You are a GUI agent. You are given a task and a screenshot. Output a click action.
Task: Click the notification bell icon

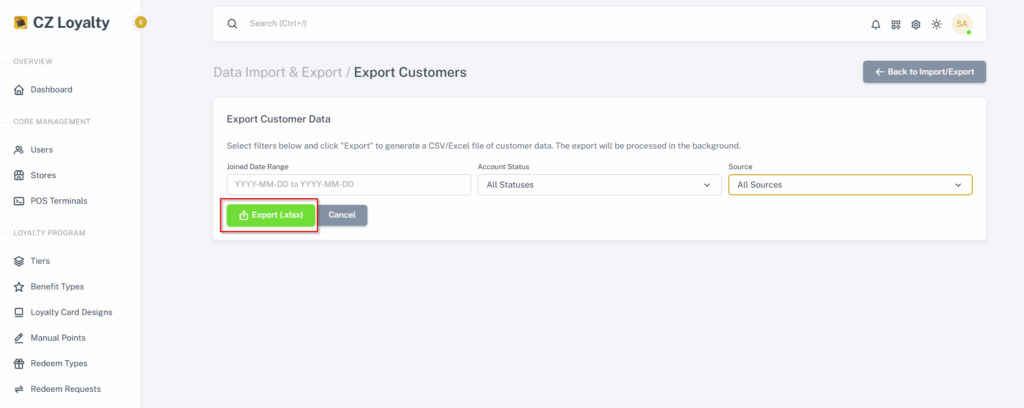click(876, 24)
